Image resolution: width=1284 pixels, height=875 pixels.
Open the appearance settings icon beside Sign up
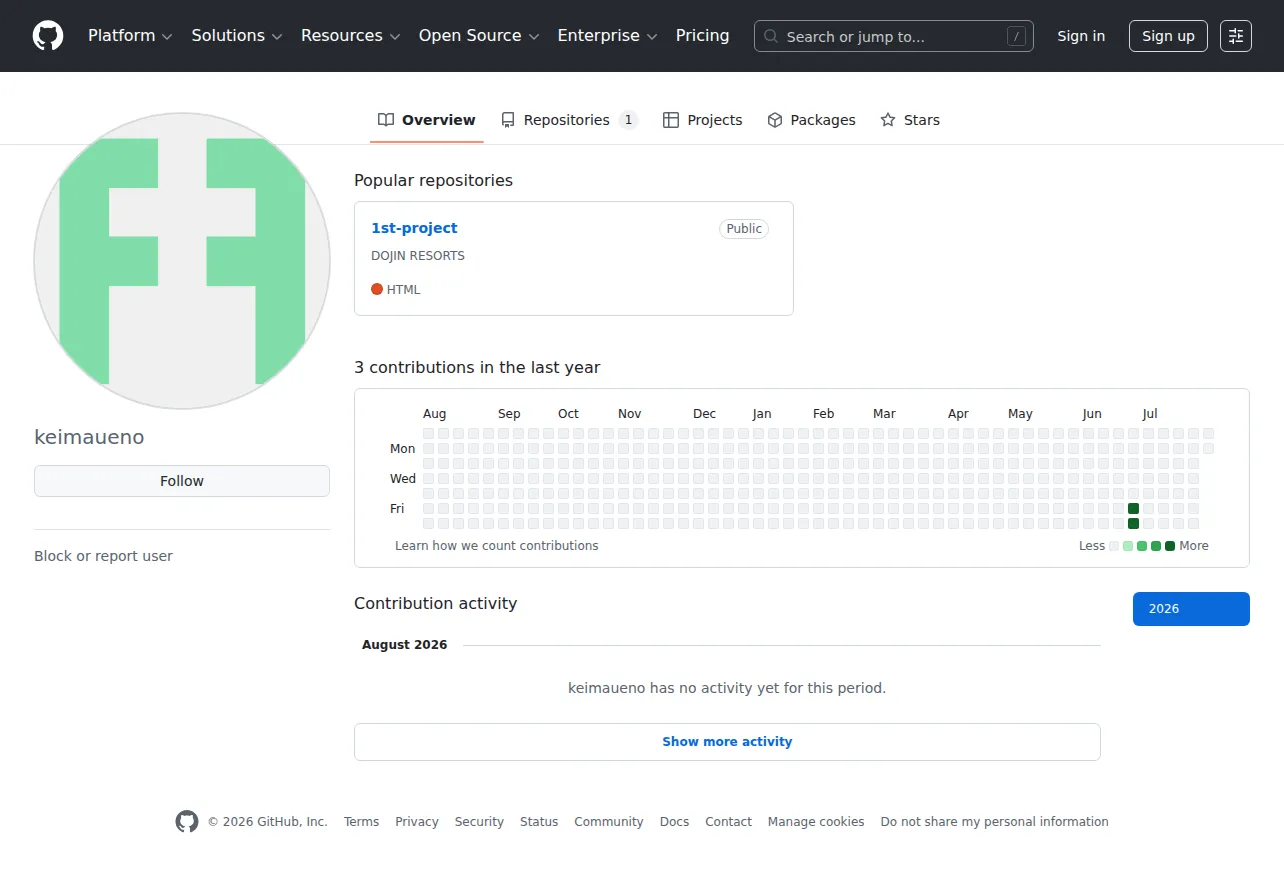1236,36
